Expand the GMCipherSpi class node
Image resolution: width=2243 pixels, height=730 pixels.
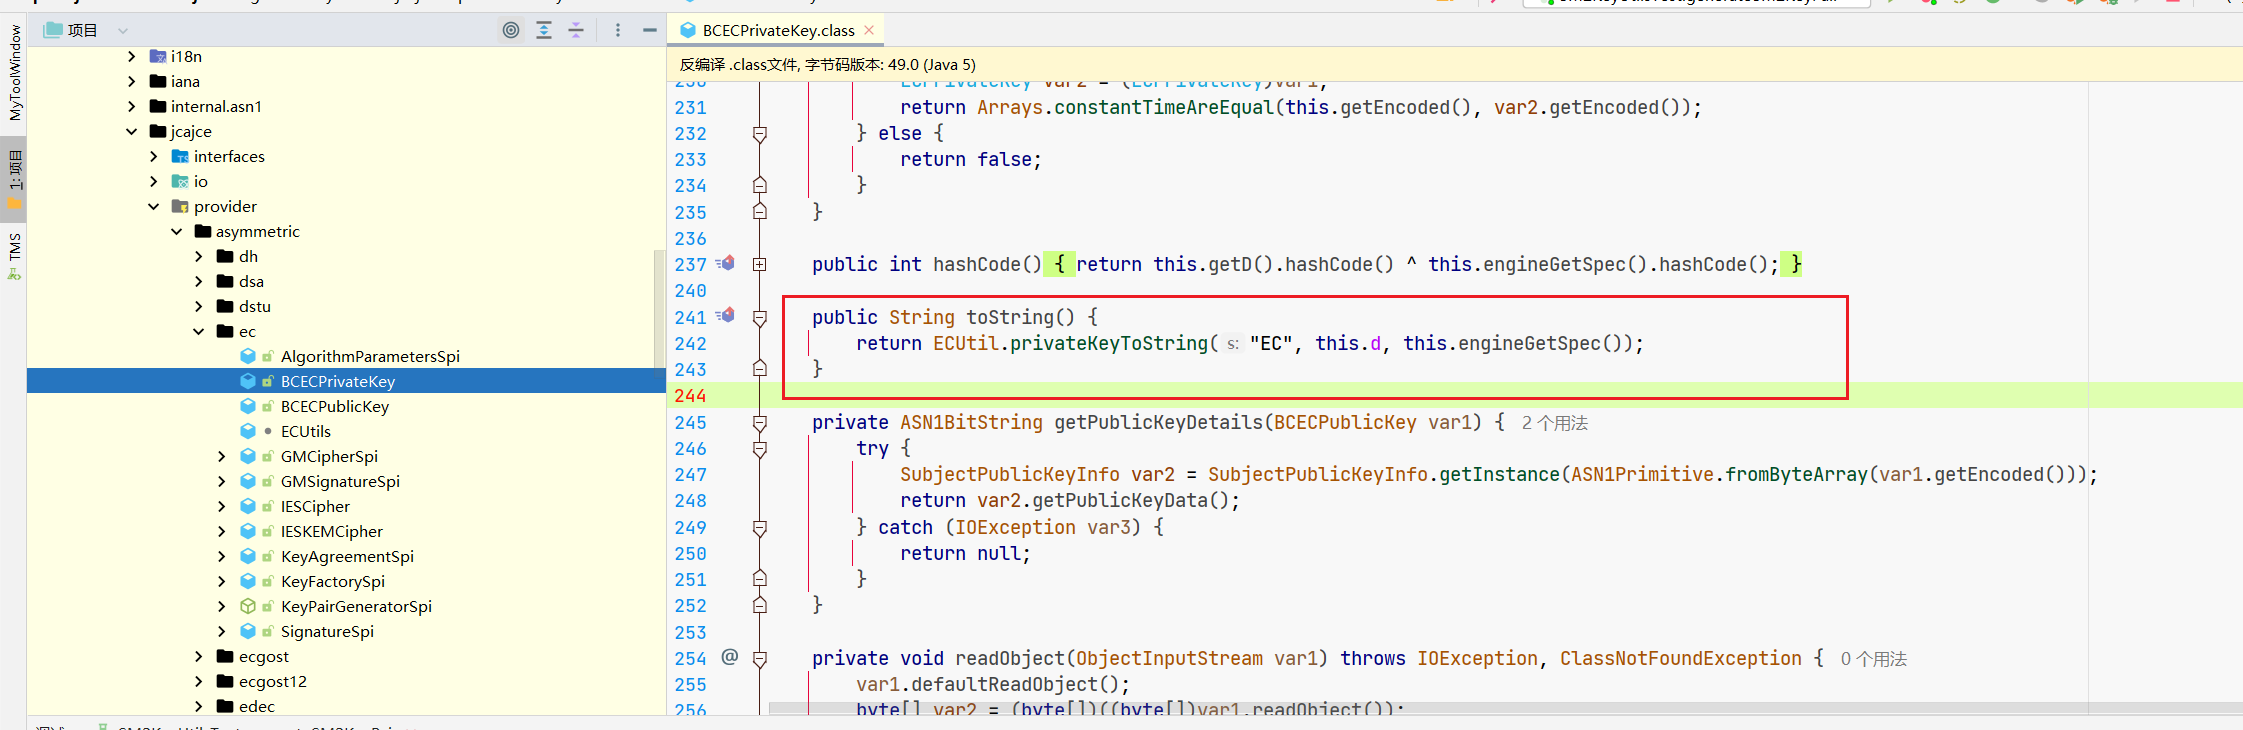pos(222,456)
